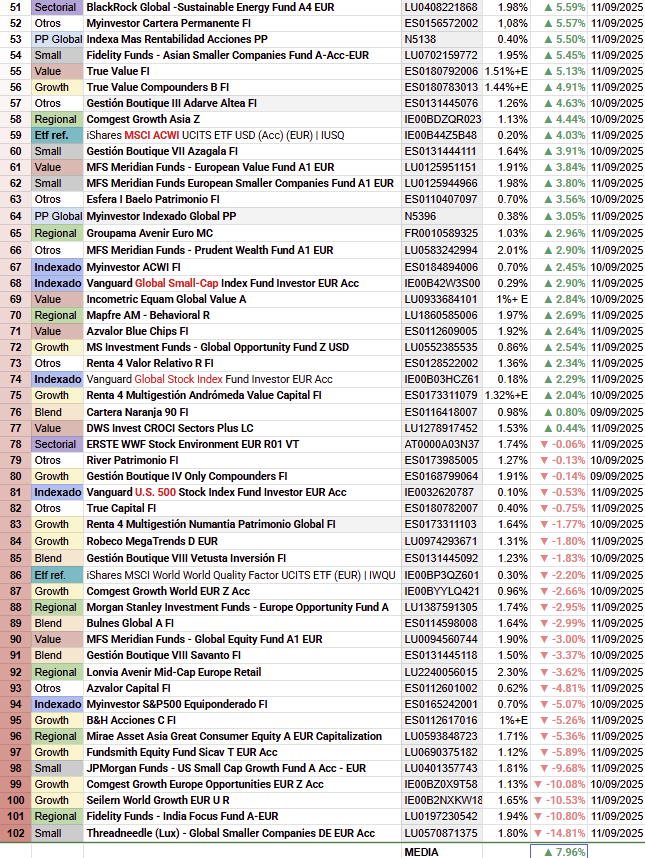Select row header 74
This screenshot has height=858, width=645.
click(x=15, y=379)
